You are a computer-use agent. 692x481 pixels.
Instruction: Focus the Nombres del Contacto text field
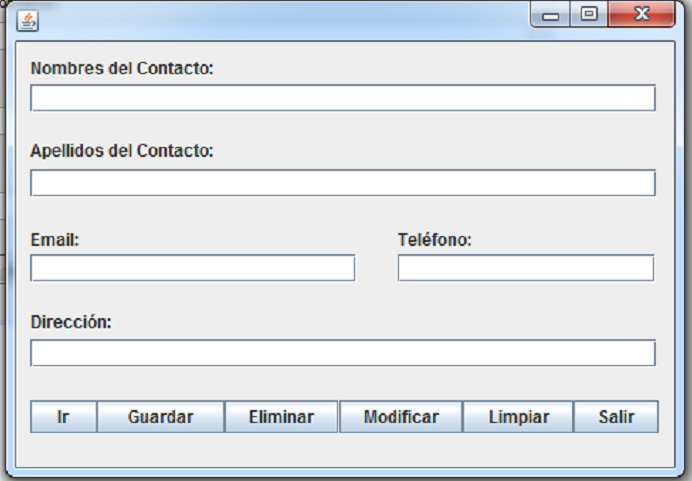[x=343, y=98]
